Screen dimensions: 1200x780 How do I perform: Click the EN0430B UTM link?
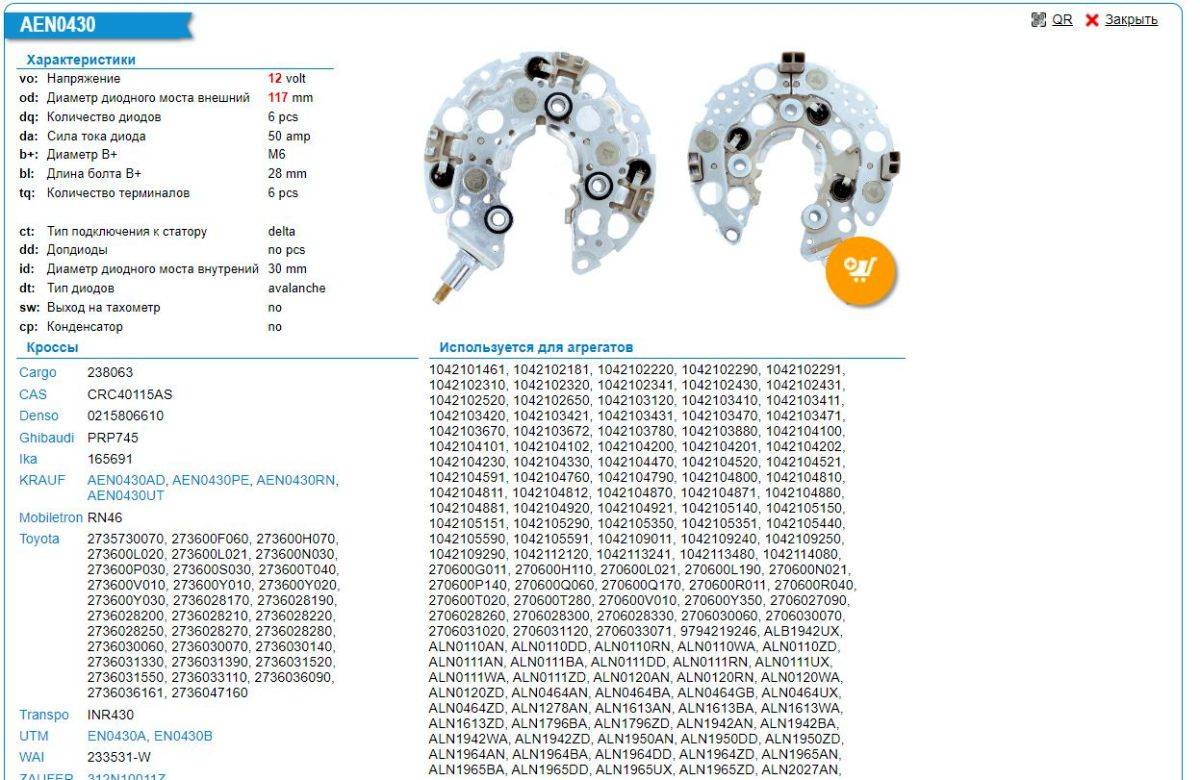183,736
